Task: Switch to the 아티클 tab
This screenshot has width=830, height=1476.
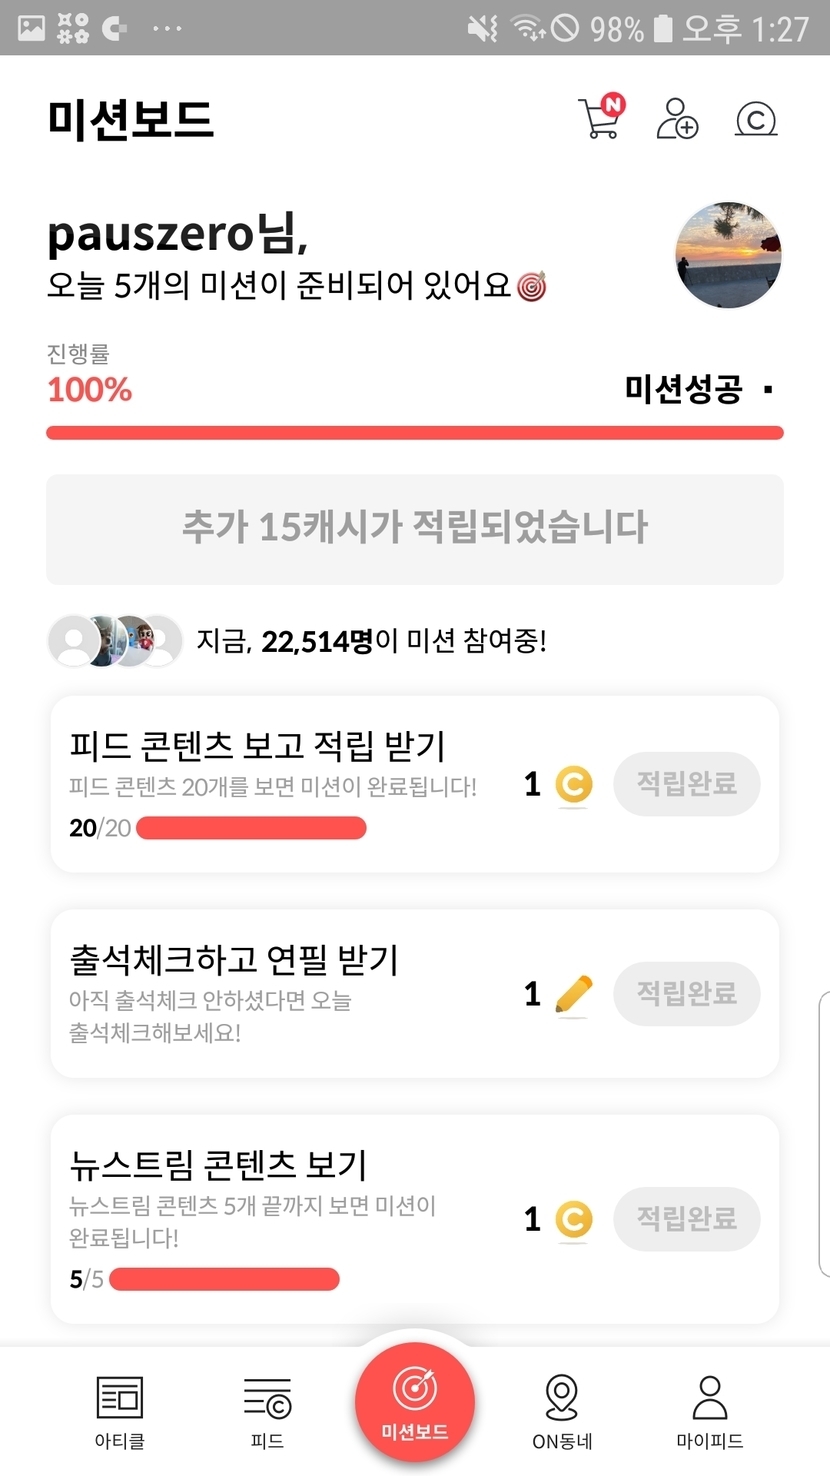Action: 119,1411
